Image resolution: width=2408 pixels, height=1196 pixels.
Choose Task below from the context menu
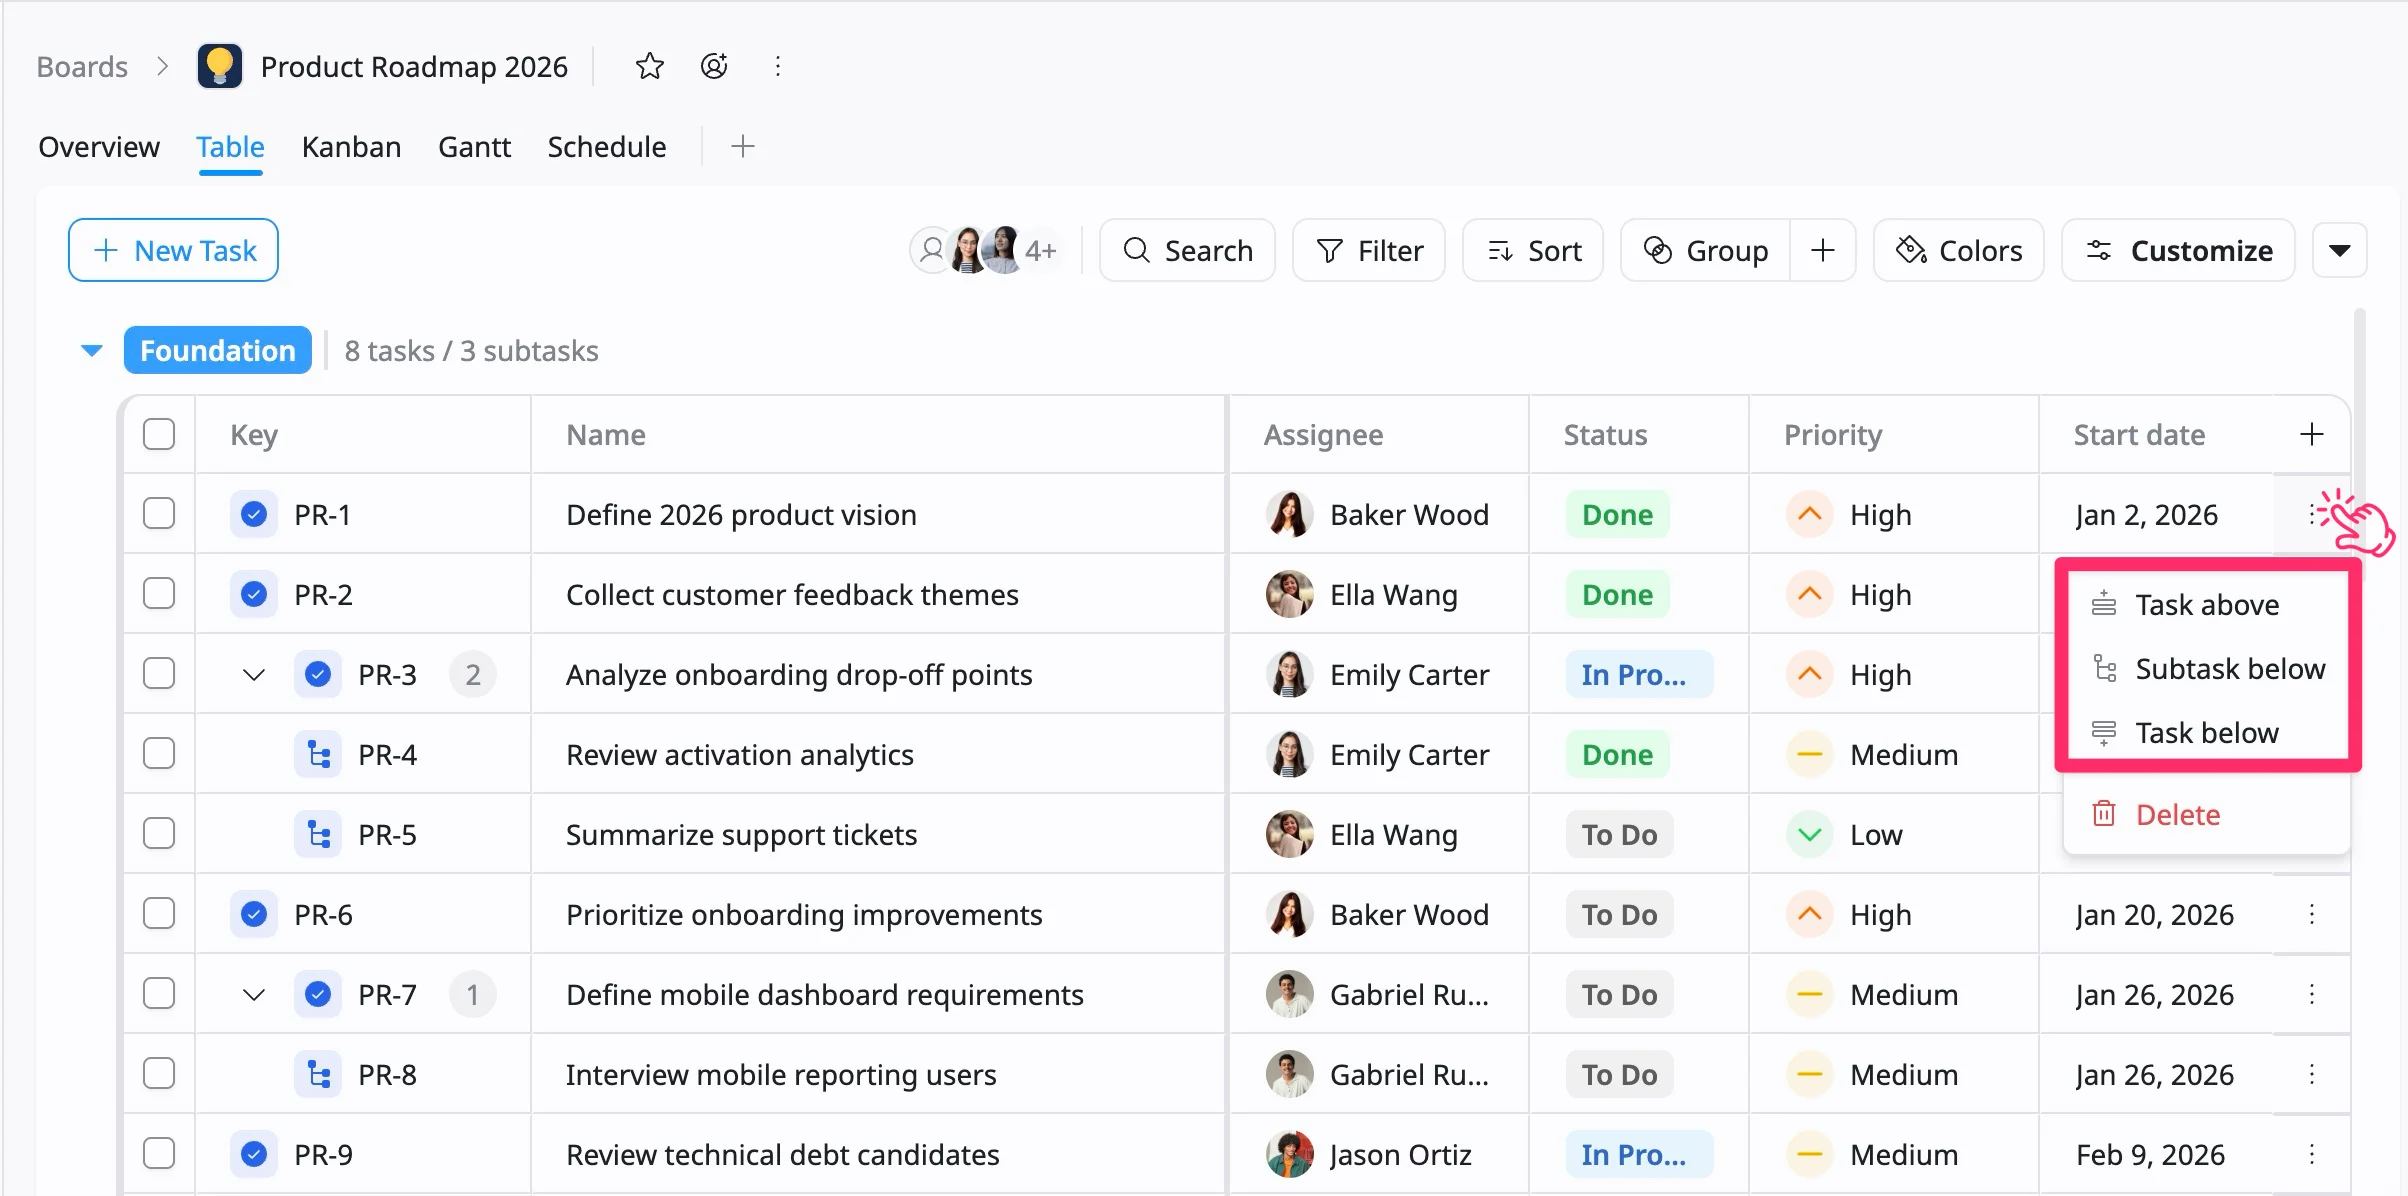2207,732
